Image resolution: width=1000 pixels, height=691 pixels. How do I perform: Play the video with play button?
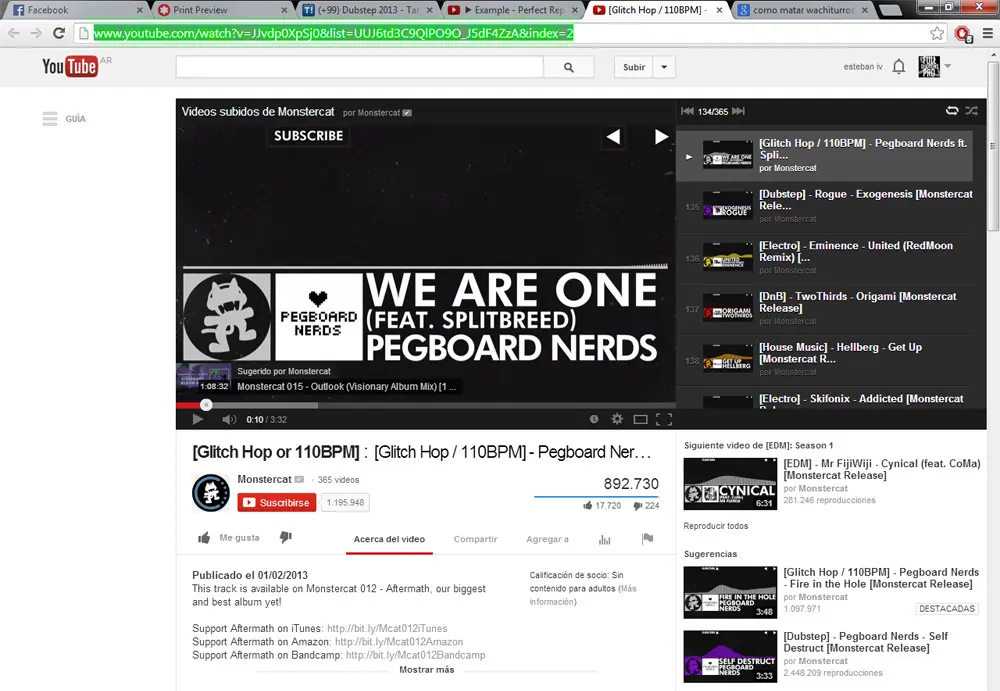click(x=198, y=419)
